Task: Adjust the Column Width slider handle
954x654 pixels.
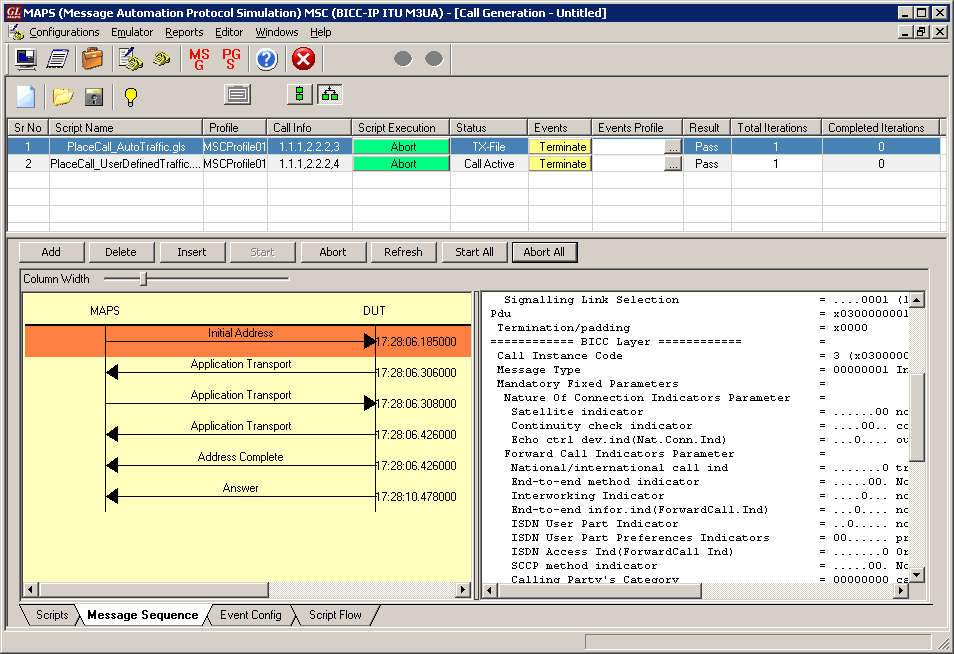Action: tap(144, 279)
